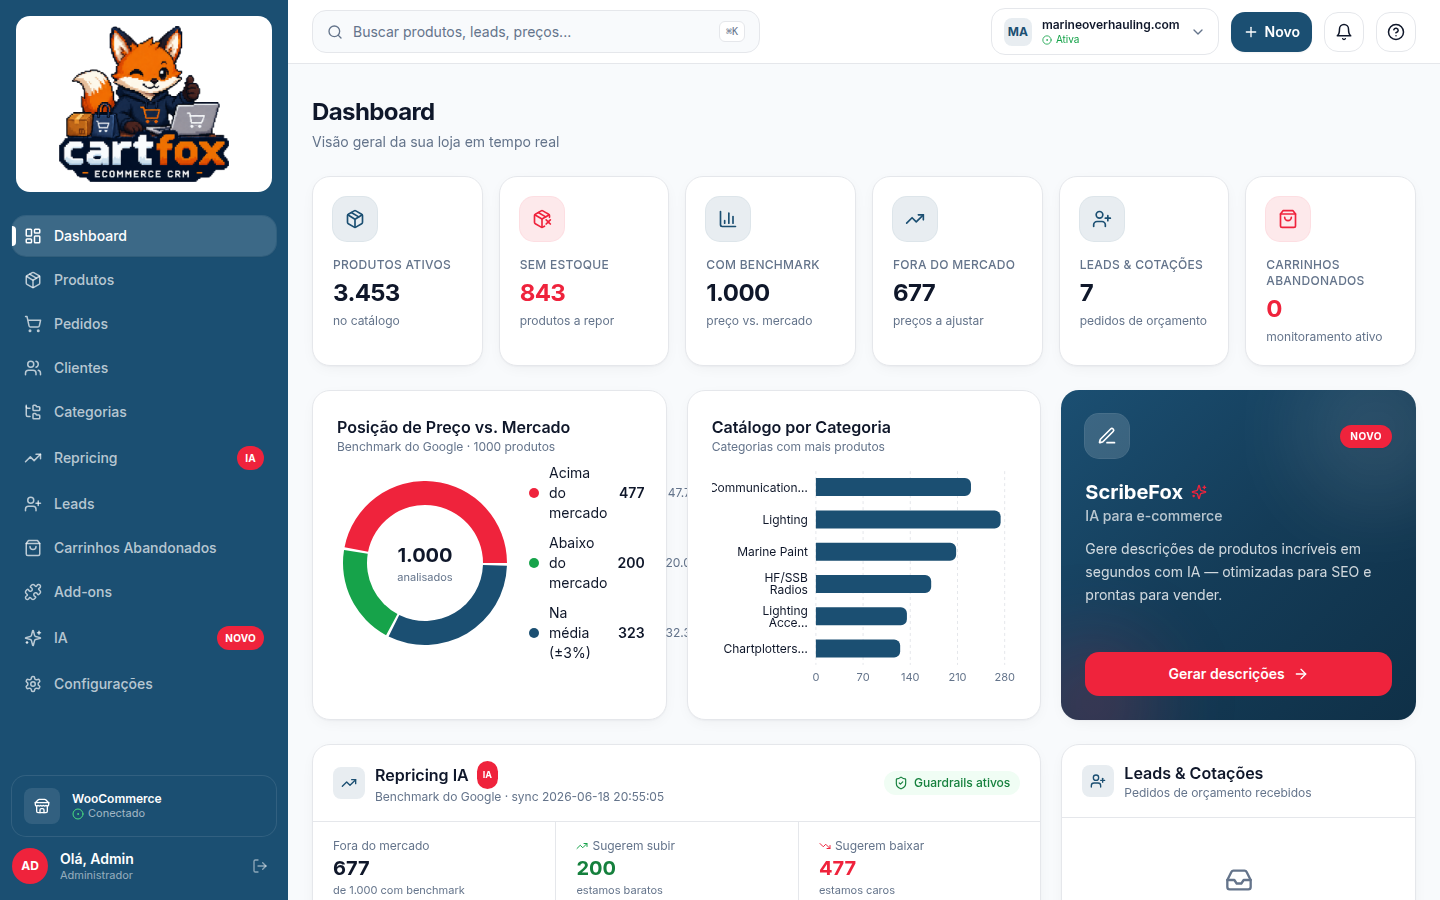This screenshot has width=1440, height=900.
Task: Click the Produtos Ativos box icon
Action: tap(355, 219)
